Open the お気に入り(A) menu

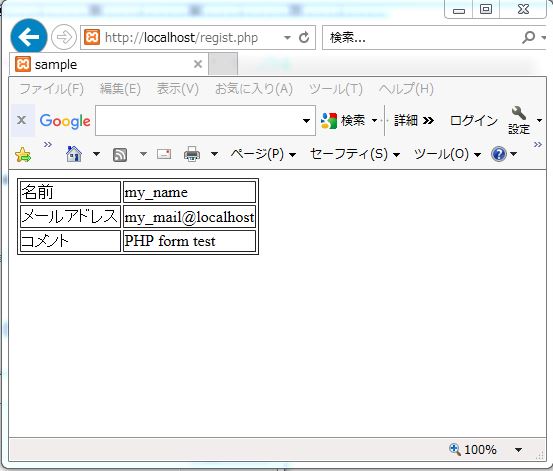point(254,89)
